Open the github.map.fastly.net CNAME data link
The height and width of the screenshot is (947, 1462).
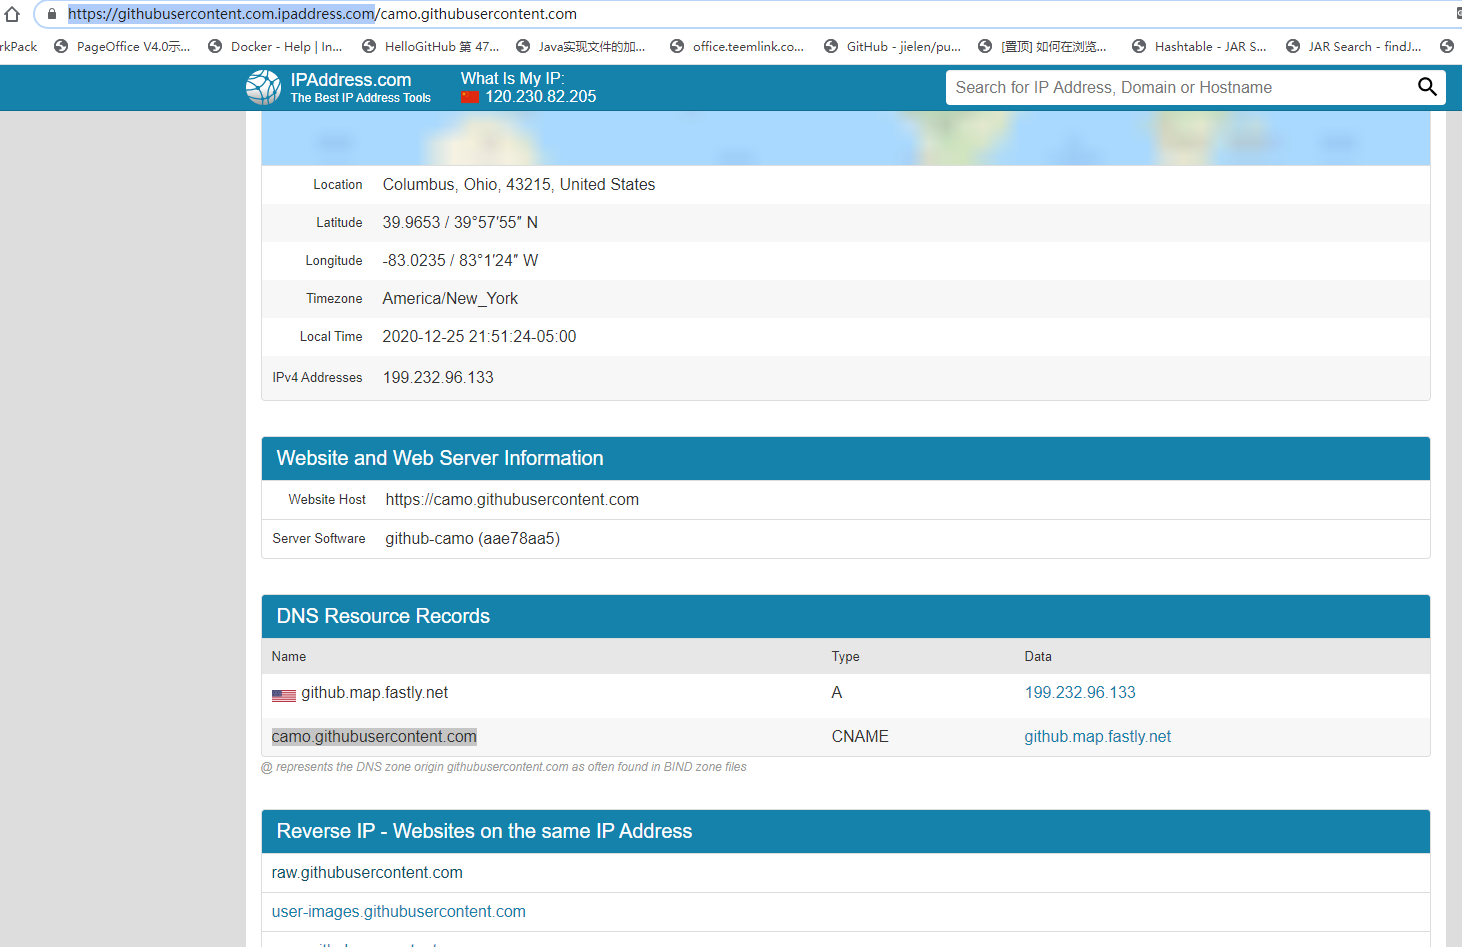[1097, 736]
